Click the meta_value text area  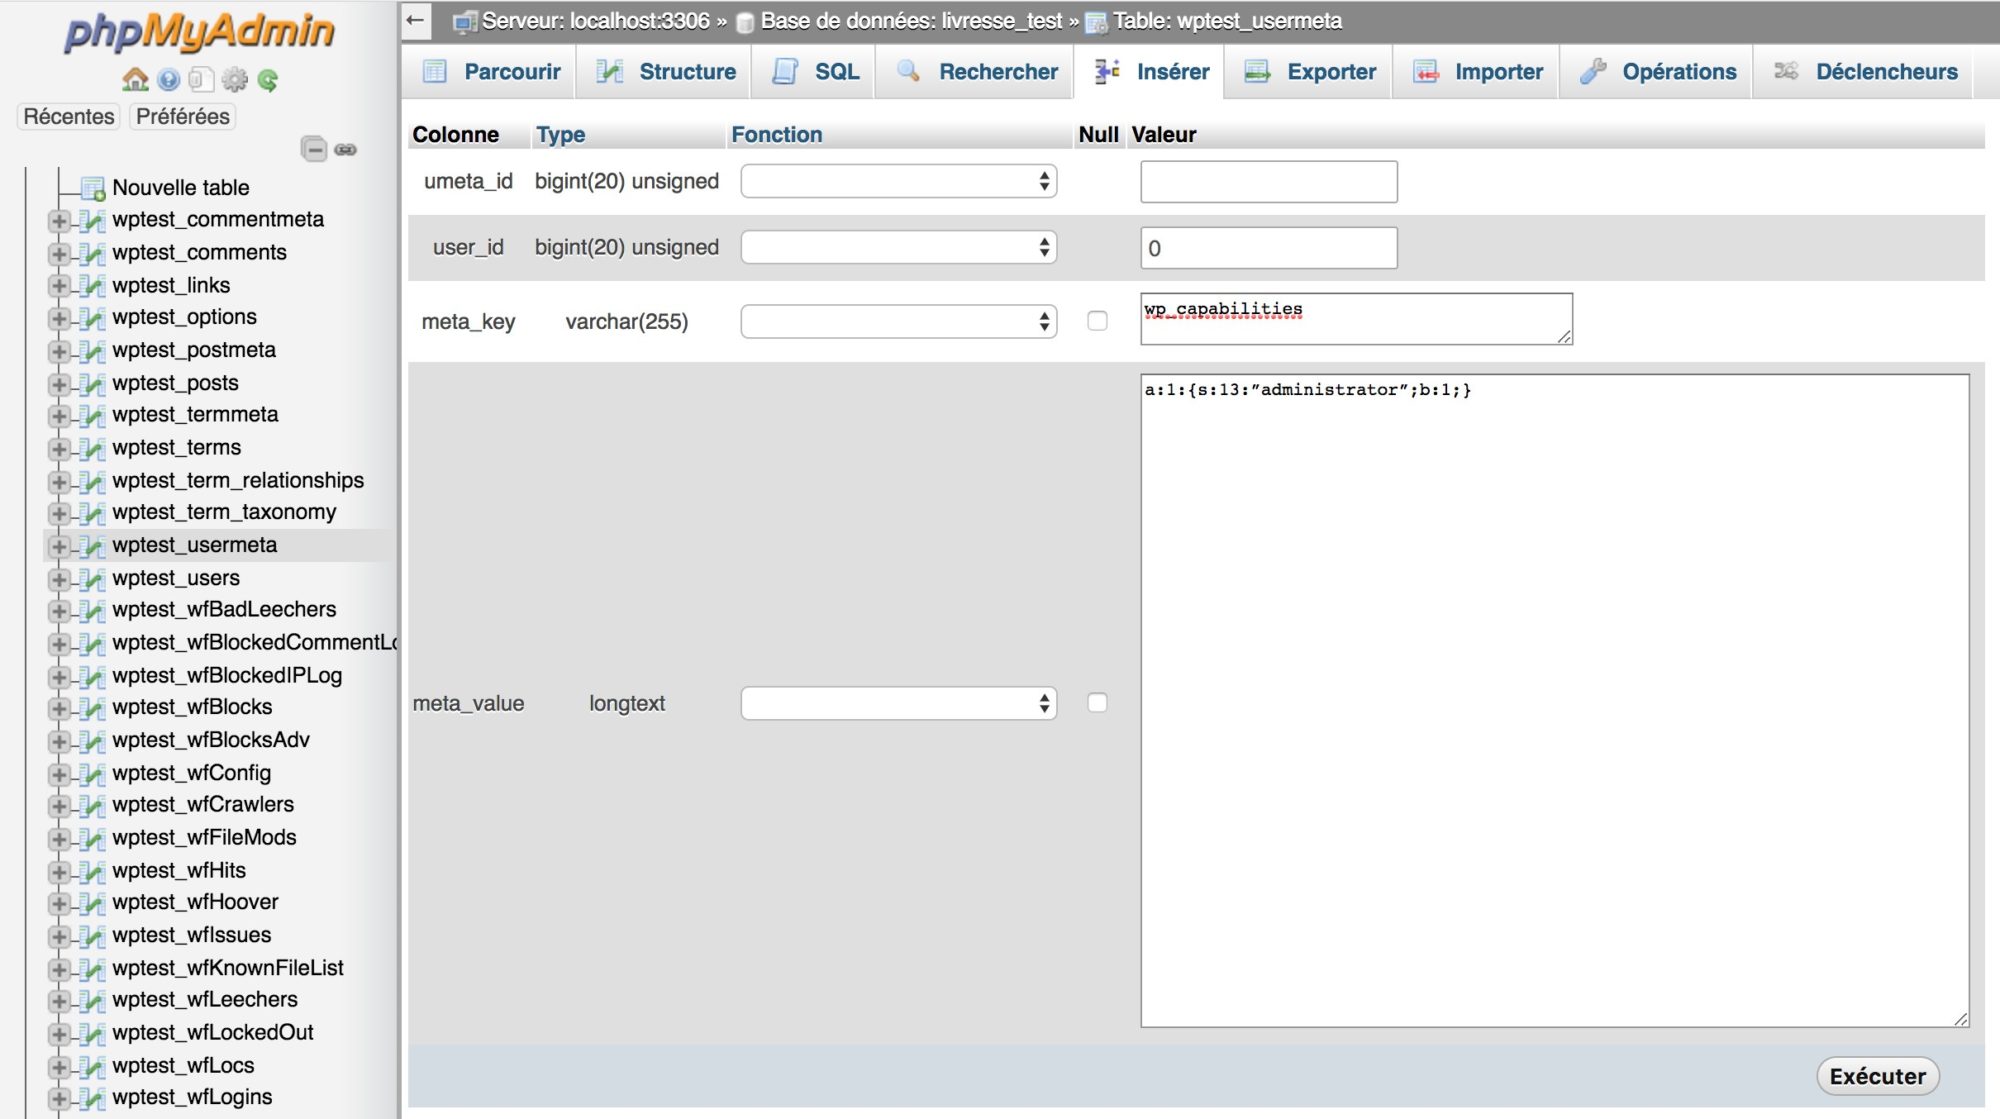[1555, 701]
